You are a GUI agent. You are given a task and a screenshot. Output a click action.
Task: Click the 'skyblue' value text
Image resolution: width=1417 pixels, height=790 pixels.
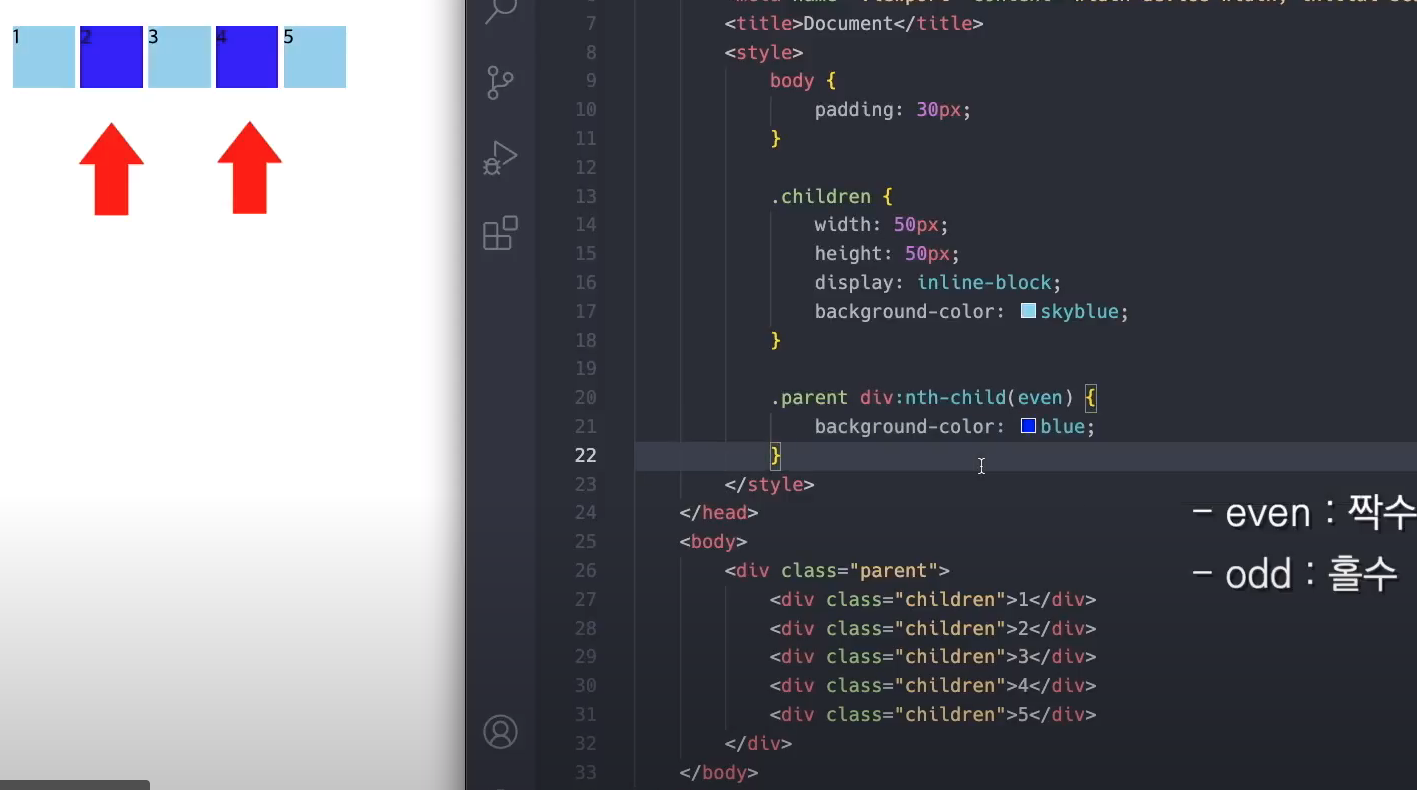[x=1079, y=312]
